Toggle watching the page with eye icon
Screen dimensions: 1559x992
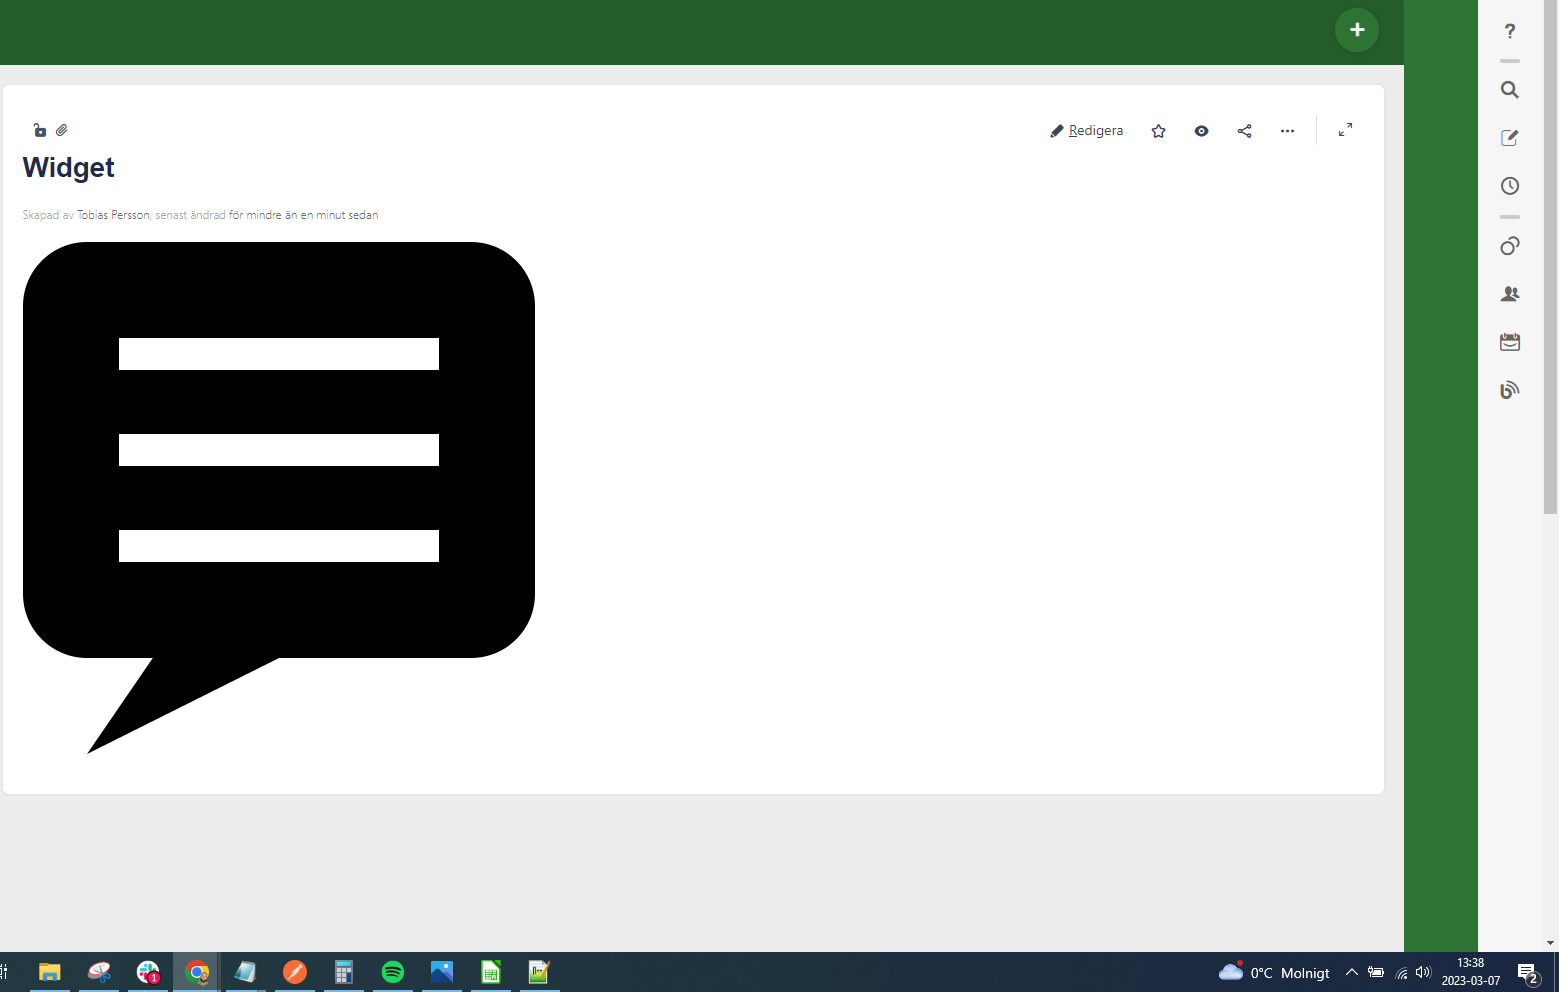[1201, 131]
